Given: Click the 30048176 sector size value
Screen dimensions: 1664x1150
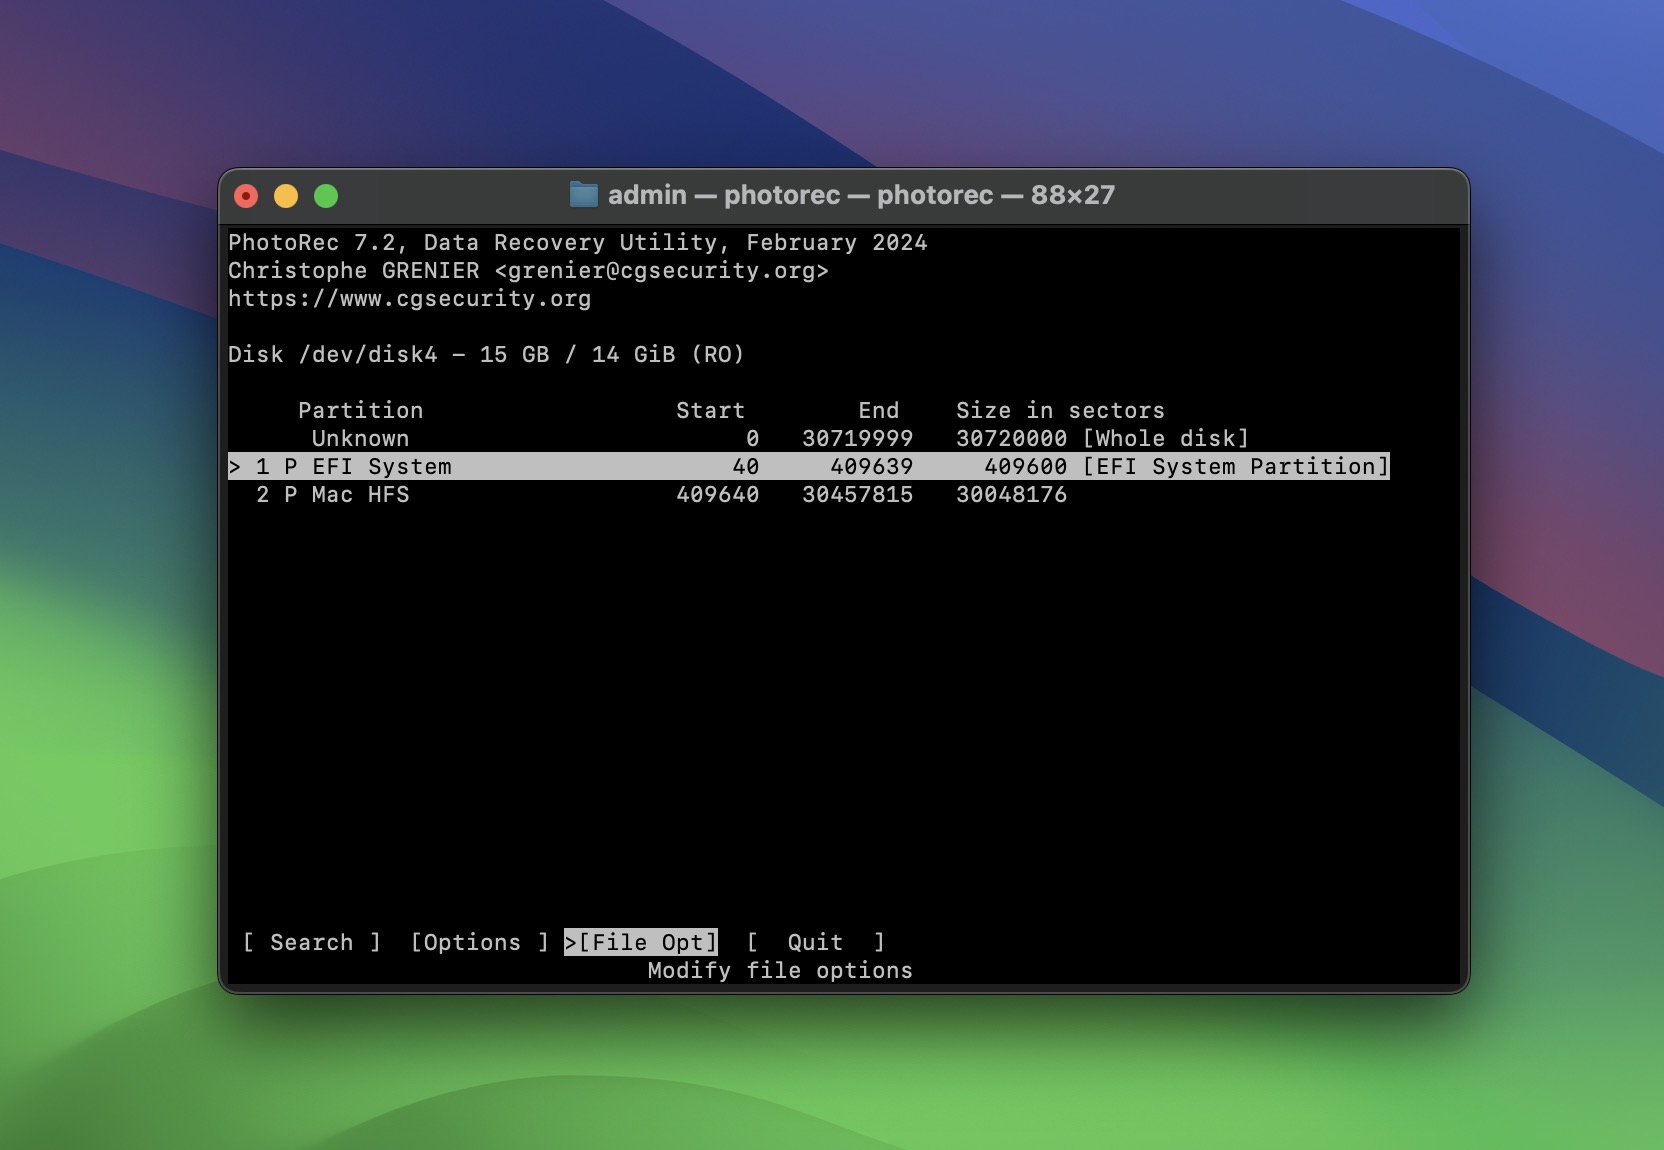Looking at the screenshot, I should click(1011, 494).
